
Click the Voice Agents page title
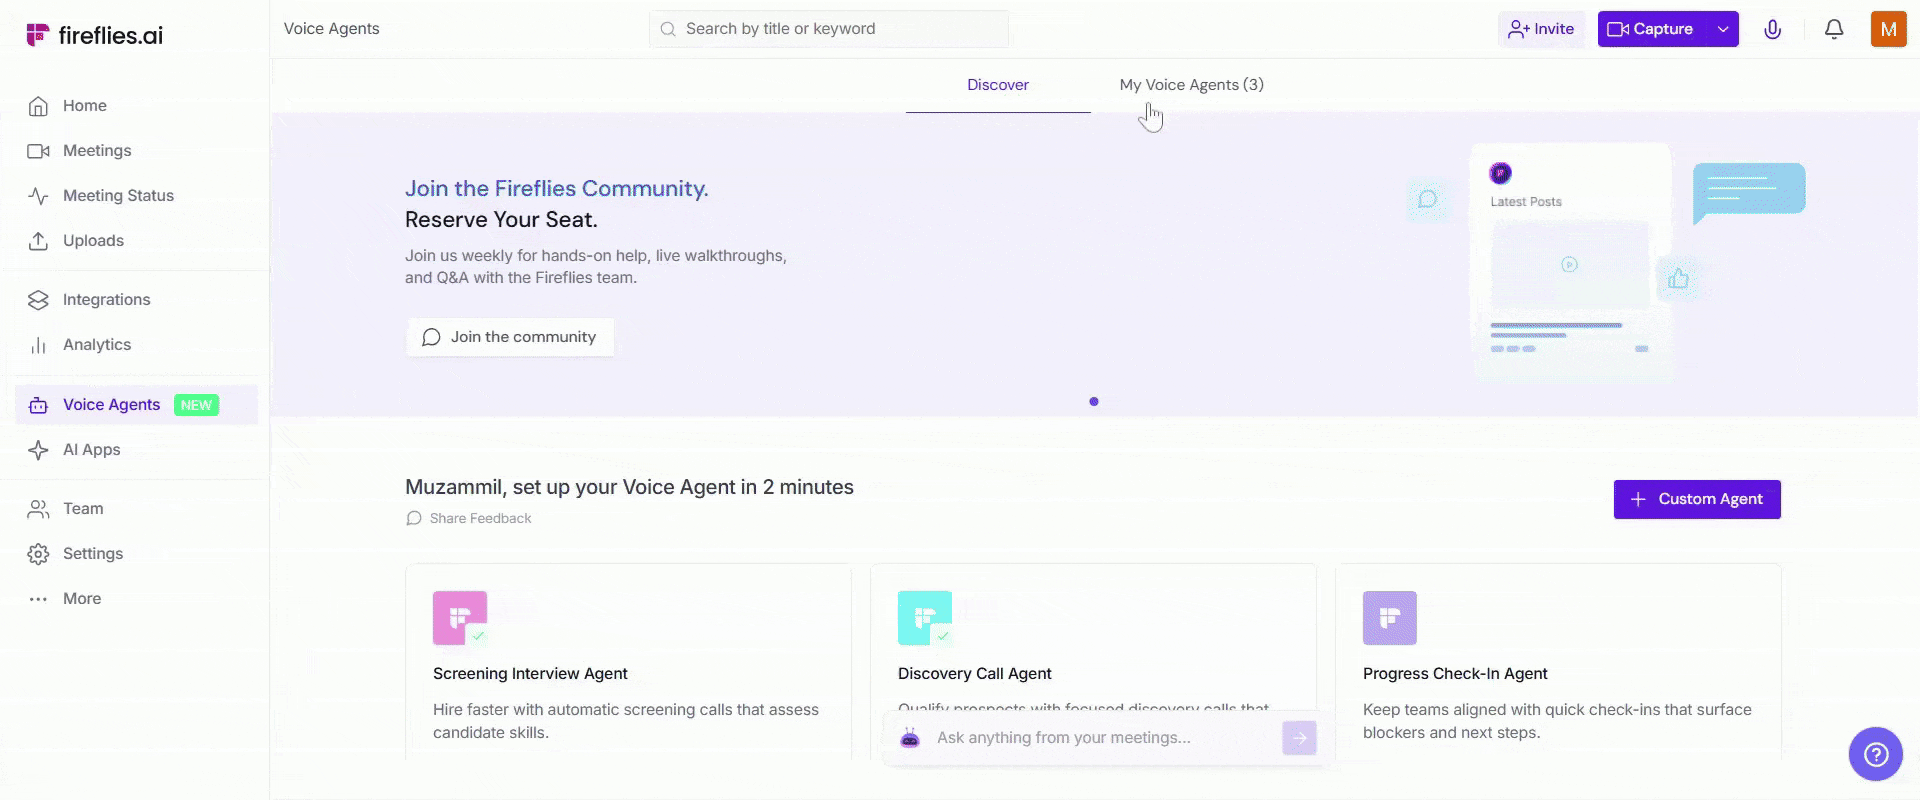332,29
